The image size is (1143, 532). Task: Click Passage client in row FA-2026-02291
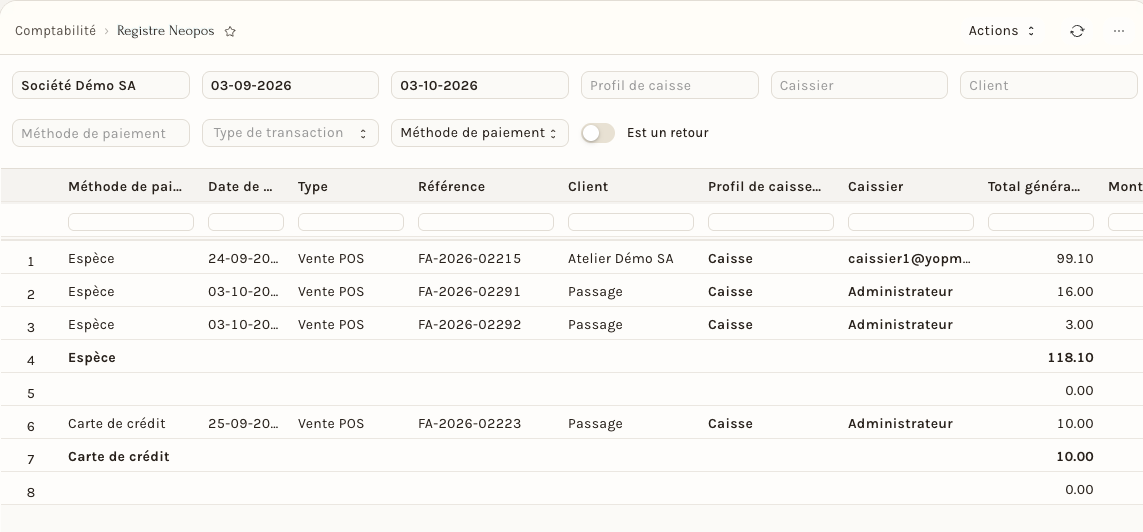(596, 292)
